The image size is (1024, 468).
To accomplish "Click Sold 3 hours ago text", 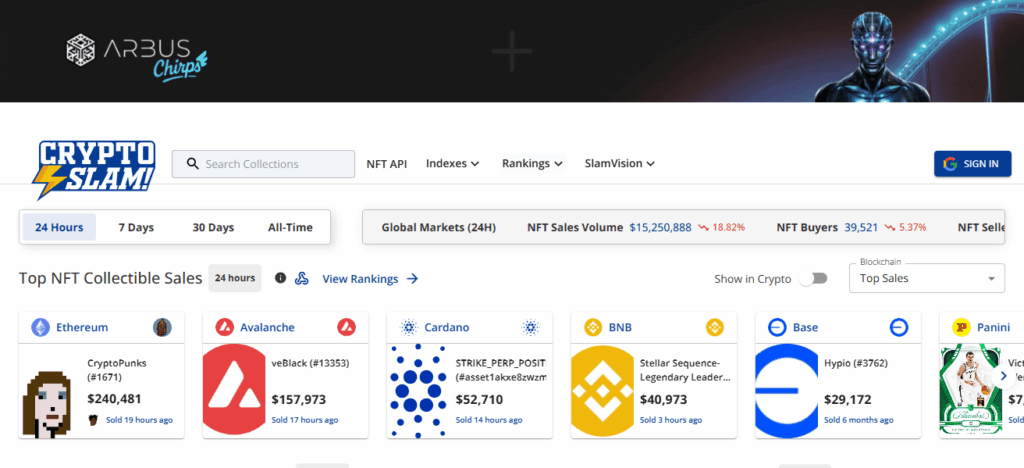I will (x=671, y=420).
